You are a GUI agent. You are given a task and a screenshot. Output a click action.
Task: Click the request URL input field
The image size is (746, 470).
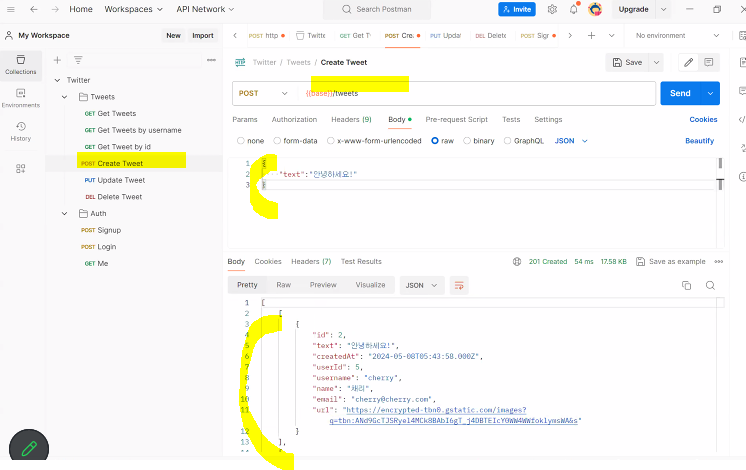[x=477, y=93]
